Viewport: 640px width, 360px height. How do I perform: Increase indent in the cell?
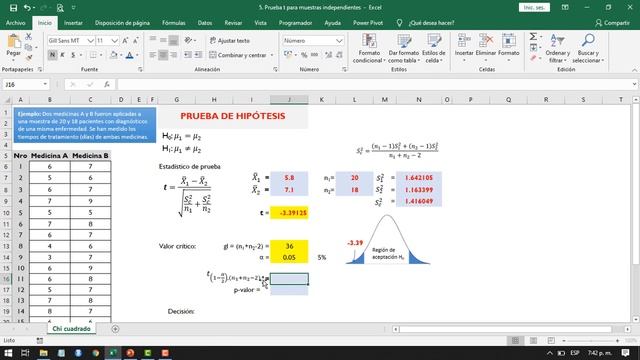click(198, 55)
